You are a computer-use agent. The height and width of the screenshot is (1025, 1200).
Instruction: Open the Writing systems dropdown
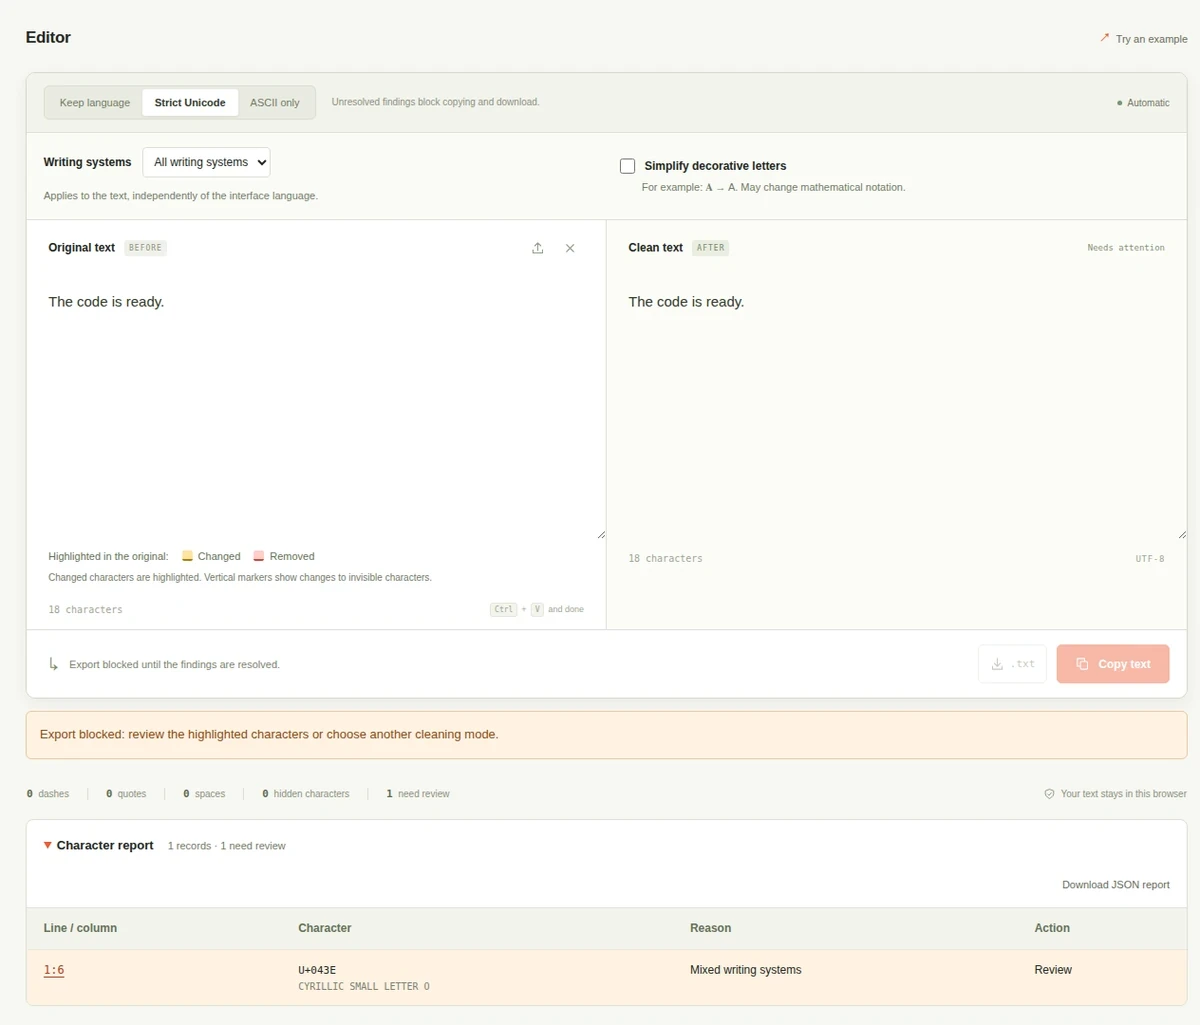[206, 162]
